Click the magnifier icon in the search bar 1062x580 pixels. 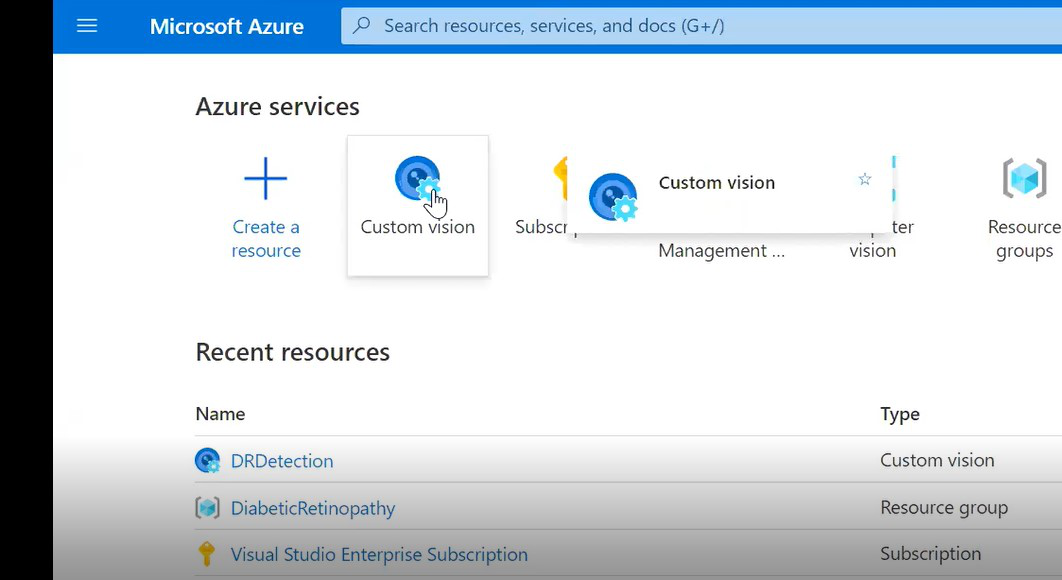(362, 25)
